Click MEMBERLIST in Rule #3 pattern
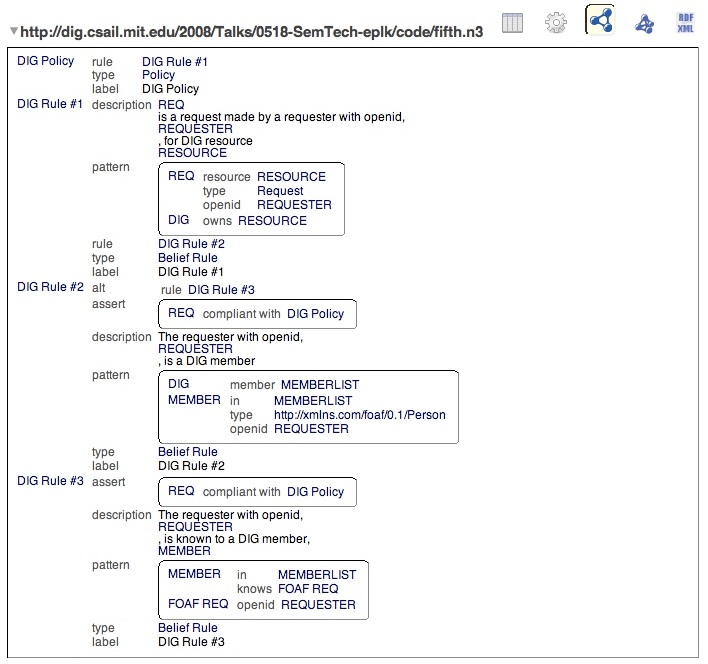Screen dimensions: 708x664 point(317,575)
